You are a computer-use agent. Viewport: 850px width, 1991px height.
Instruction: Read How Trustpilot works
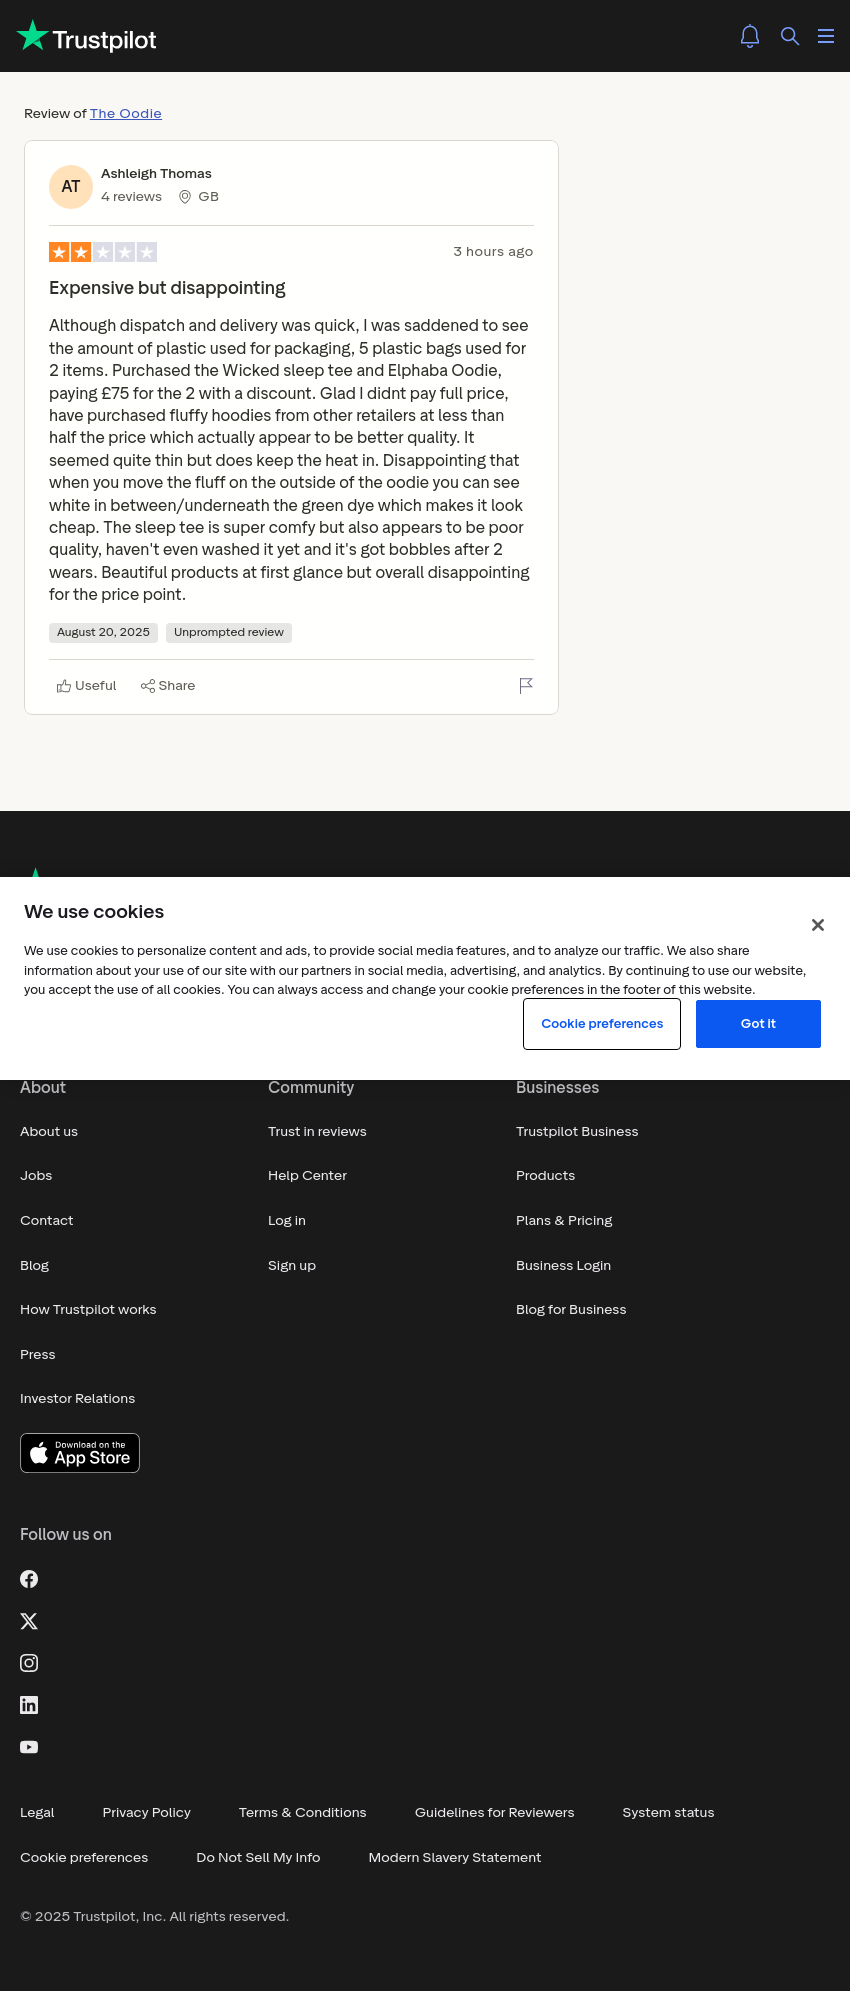coord(88,1310)
